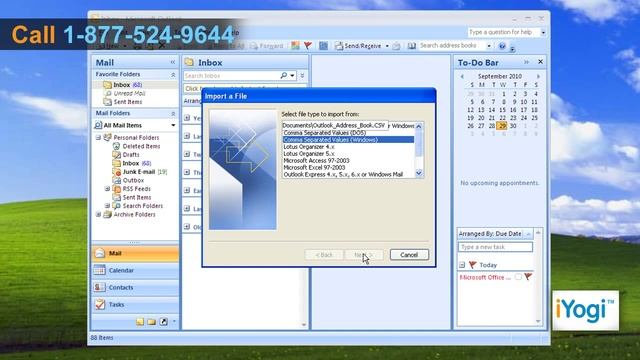Click the Send/Receive toolbar button
Viewport: 640px width, 360px height.
[358, 46]
